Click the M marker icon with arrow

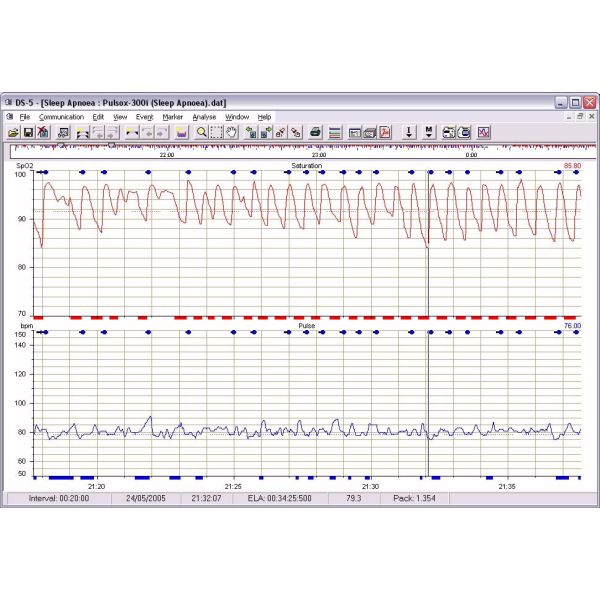(429, 133)
